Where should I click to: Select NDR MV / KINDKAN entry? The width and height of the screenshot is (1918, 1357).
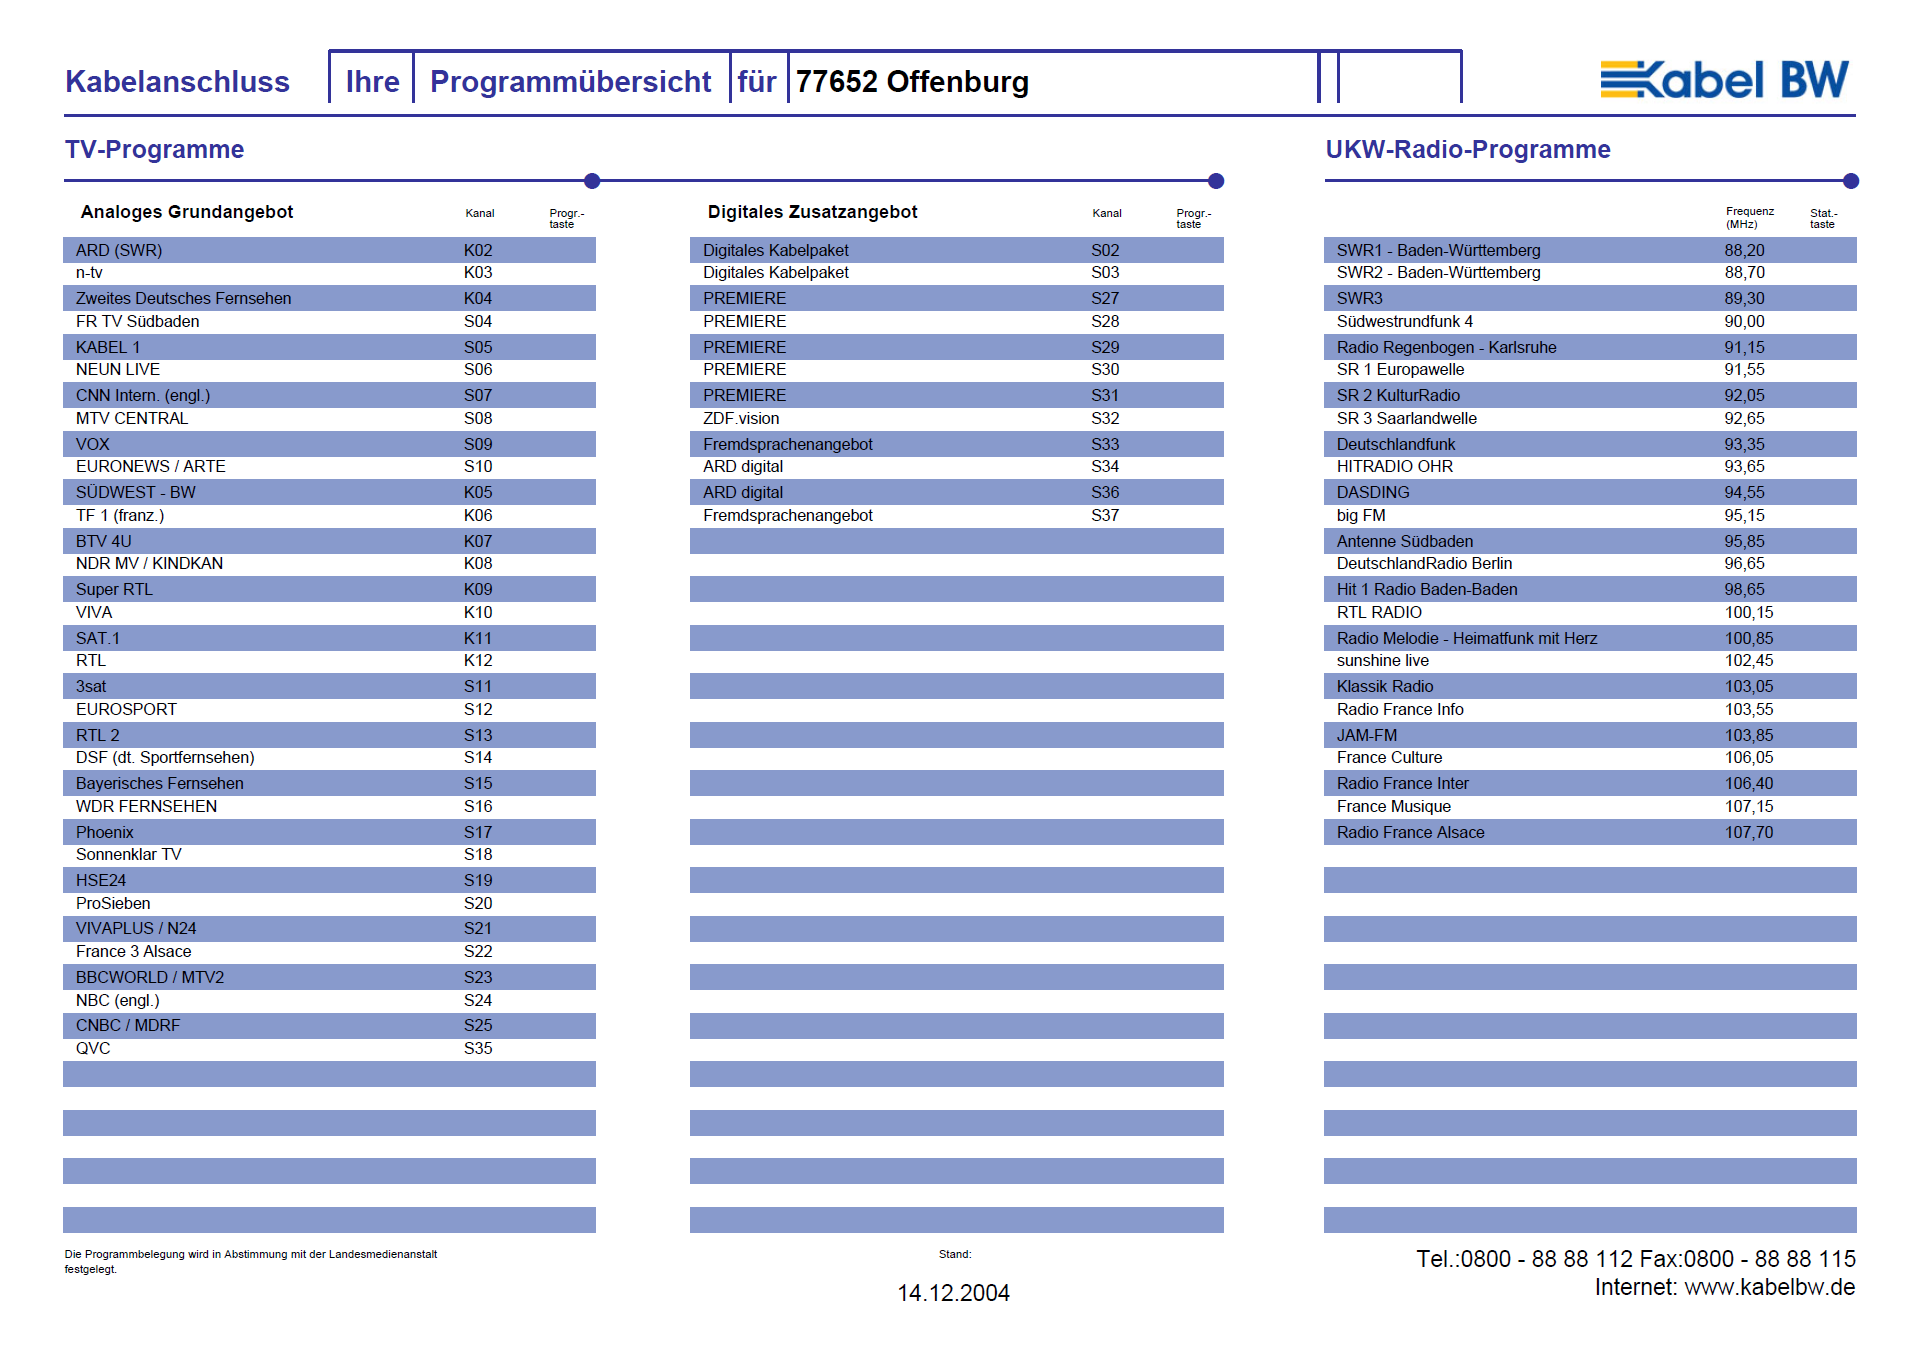tap(329, 564)
